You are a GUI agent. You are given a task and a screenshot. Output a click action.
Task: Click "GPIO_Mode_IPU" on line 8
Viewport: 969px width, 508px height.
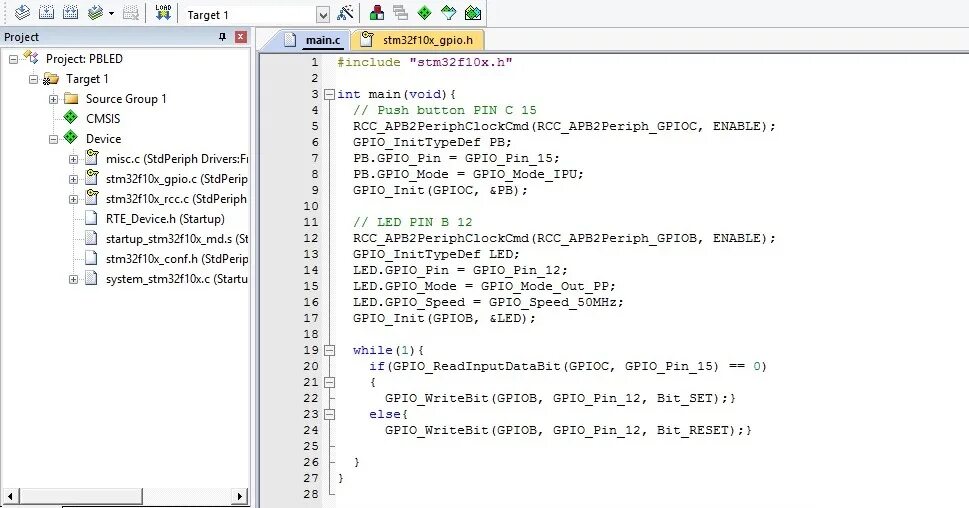[525, 174]
